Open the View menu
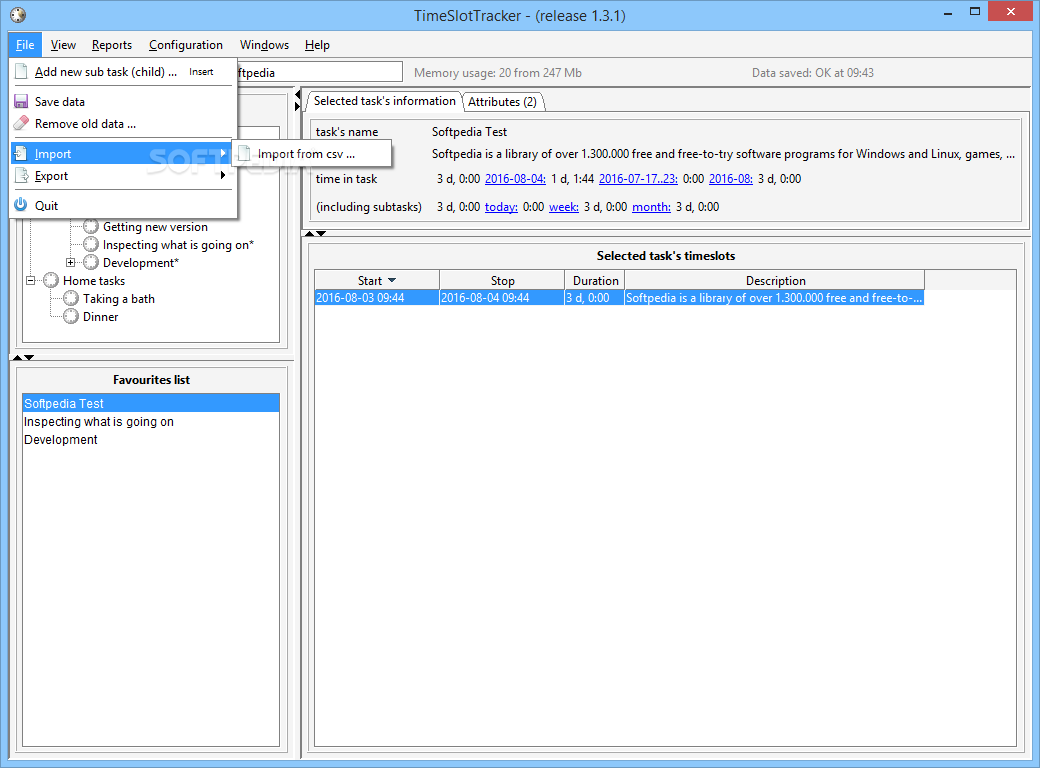 tap(63, 45)
